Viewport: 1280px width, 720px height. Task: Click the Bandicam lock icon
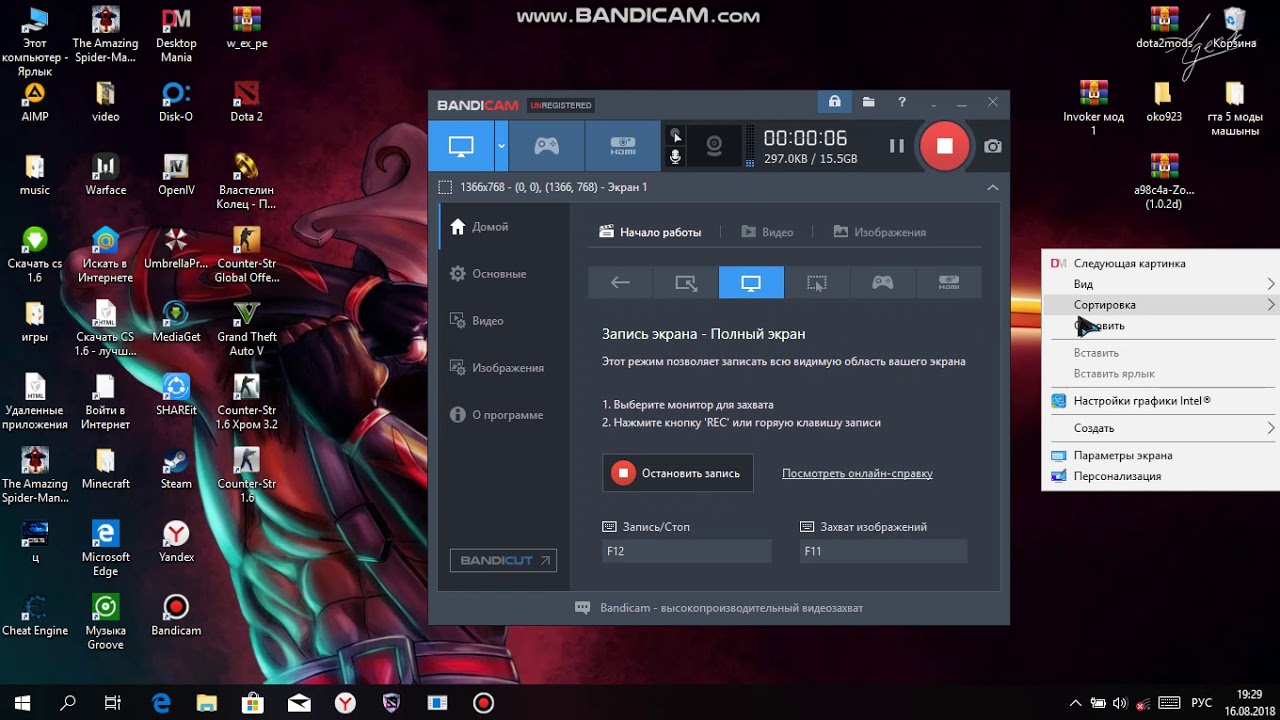click(834, 102)
